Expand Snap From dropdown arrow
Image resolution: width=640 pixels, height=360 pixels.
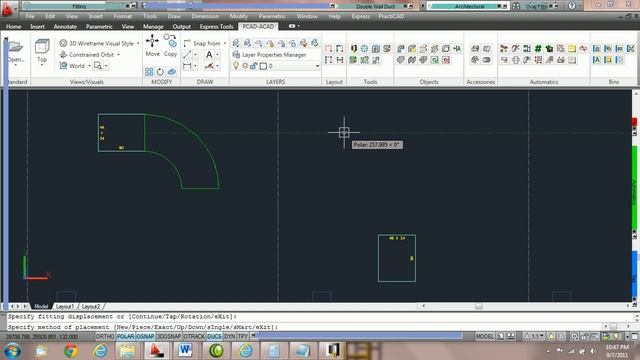224,43
